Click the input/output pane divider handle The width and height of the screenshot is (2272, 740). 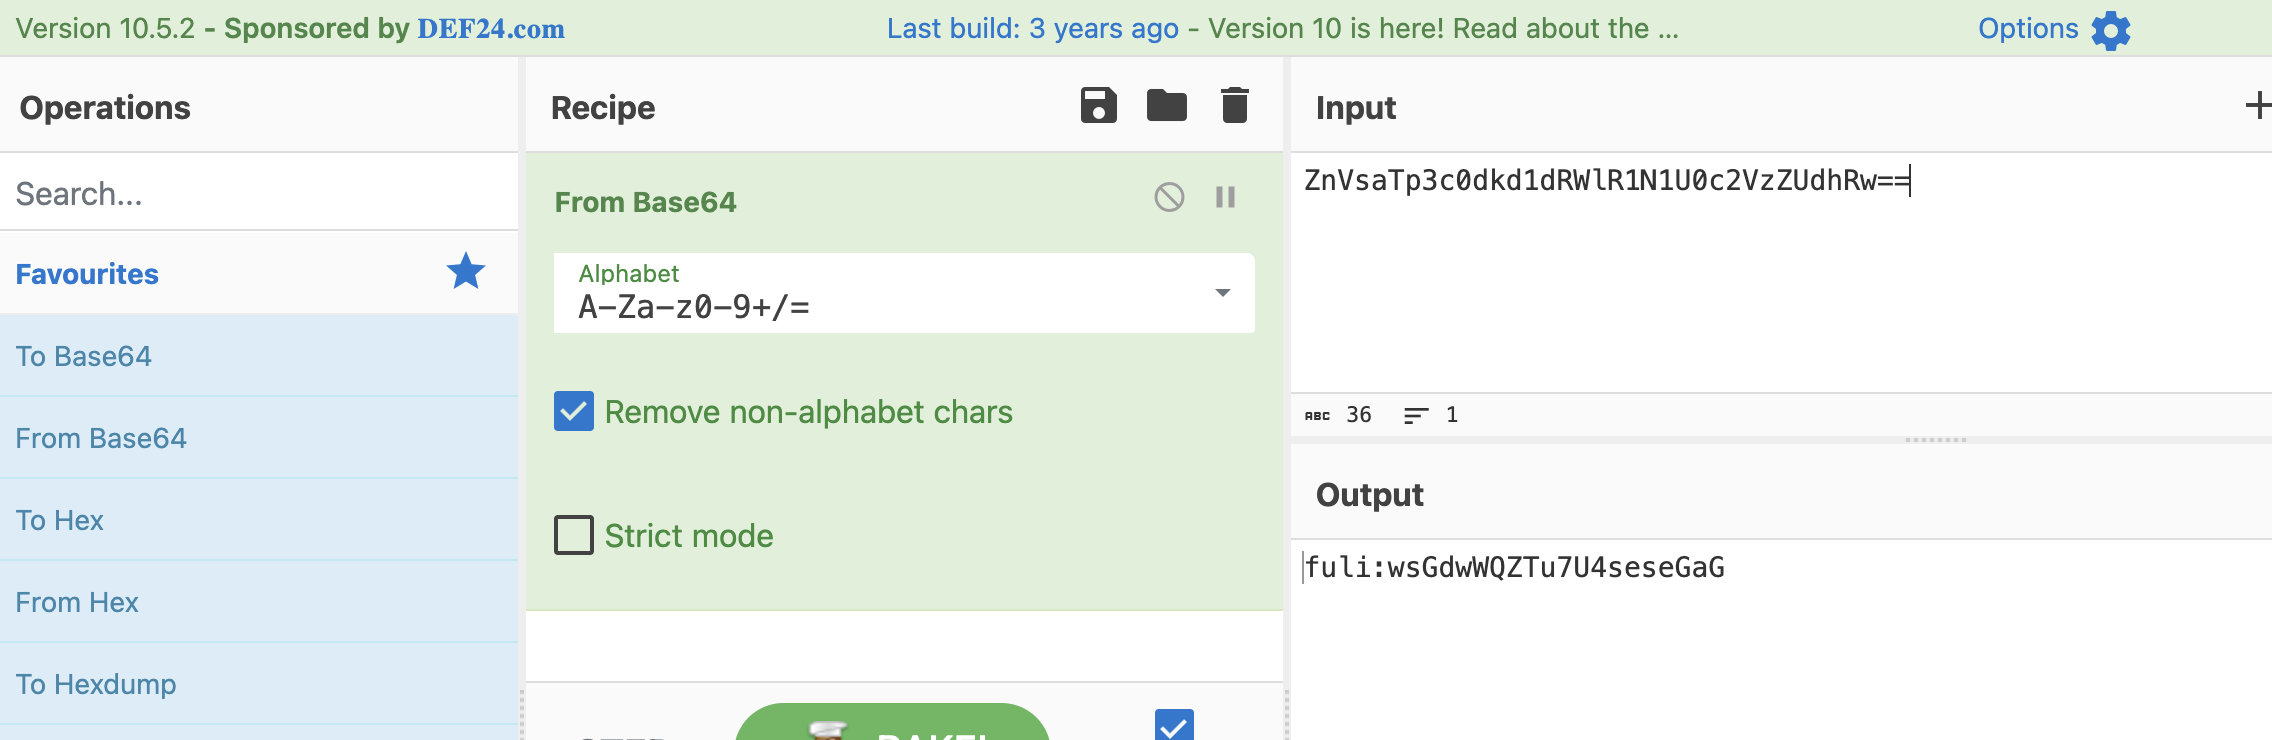[1935, 440]
